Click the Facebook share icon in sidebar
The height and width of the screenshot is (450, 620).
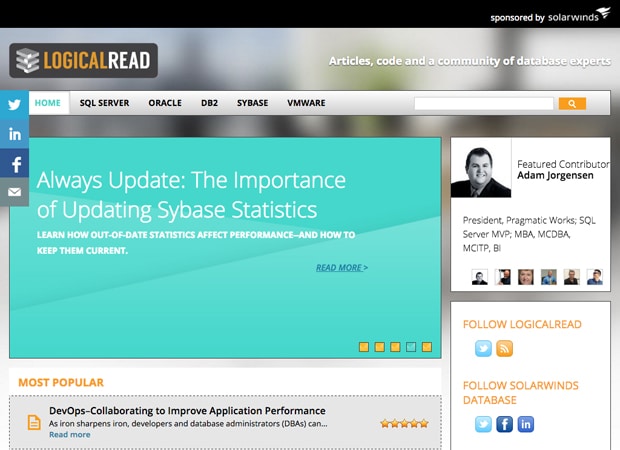[x=14, y=163]
